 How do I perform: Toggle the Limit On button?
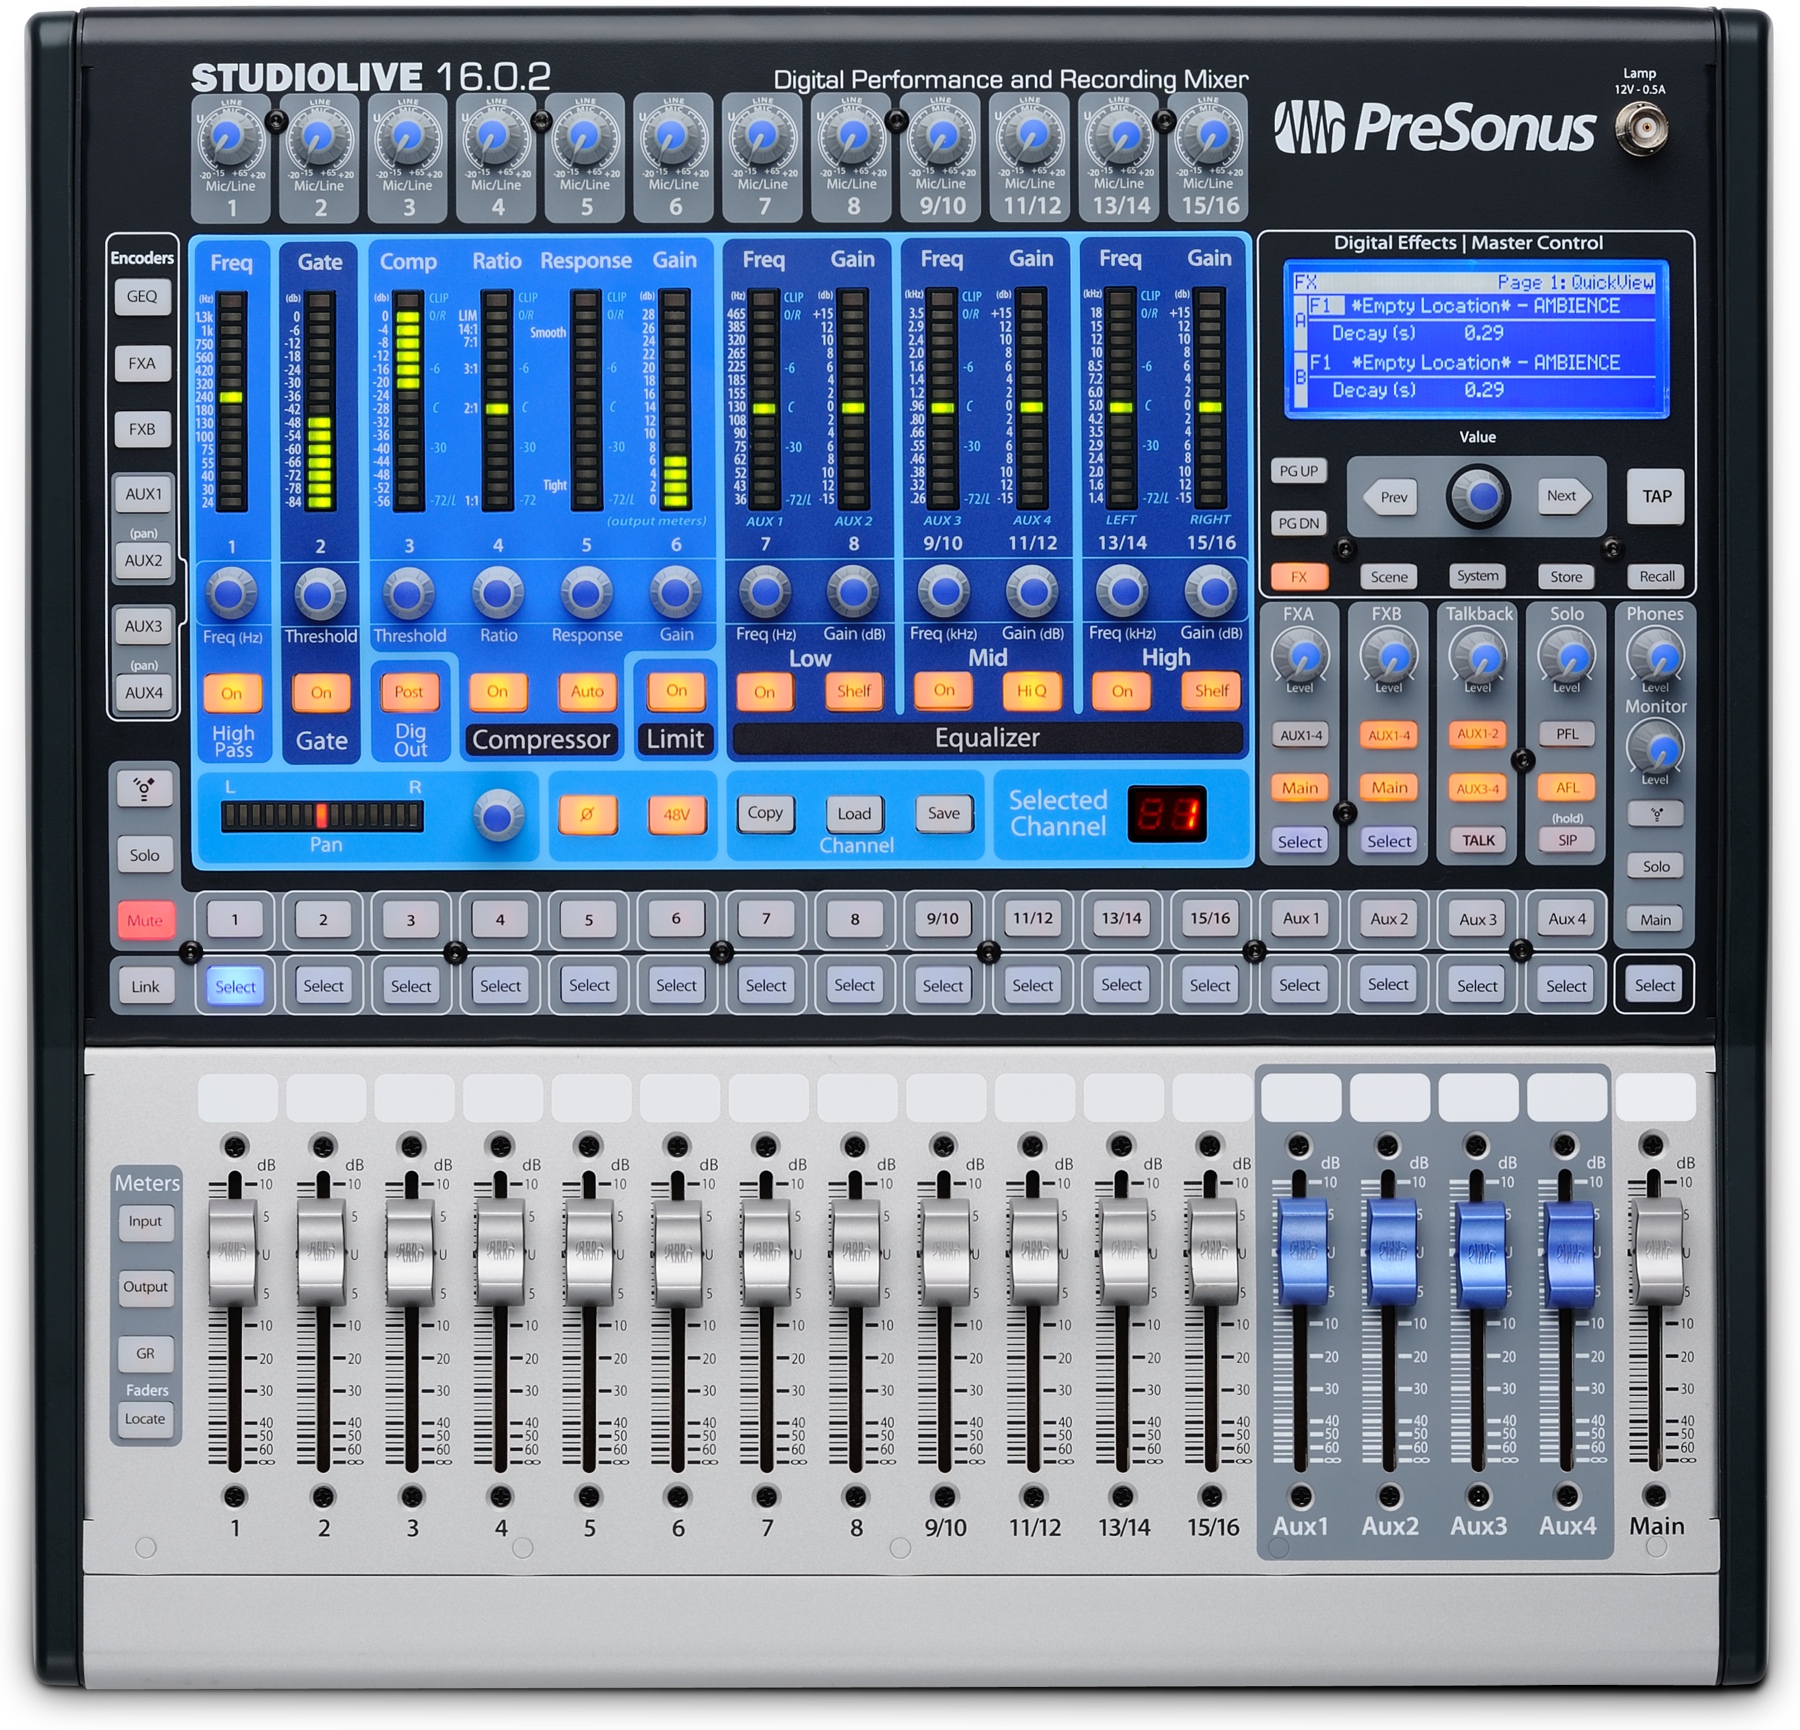pos(676,690)
